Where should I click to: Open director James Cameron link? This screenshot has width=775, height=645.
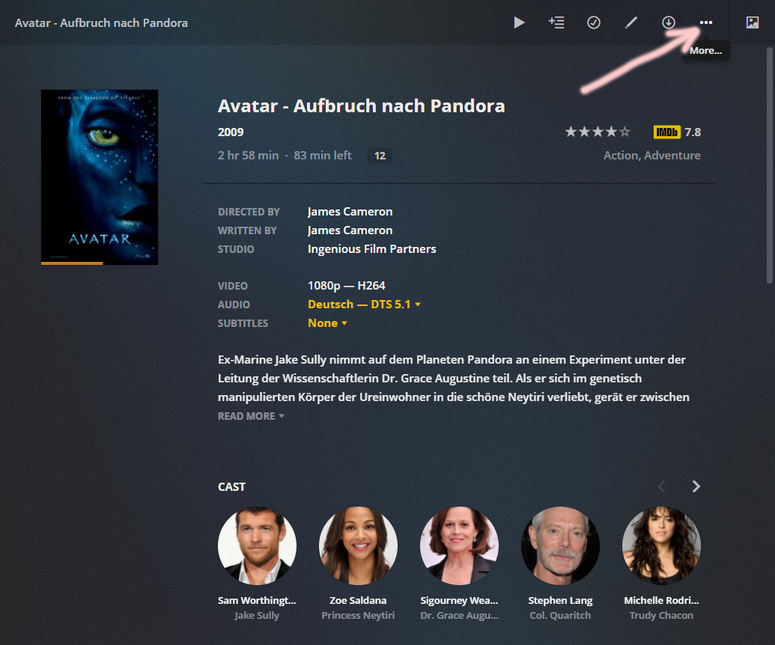[x=350, y=212]
